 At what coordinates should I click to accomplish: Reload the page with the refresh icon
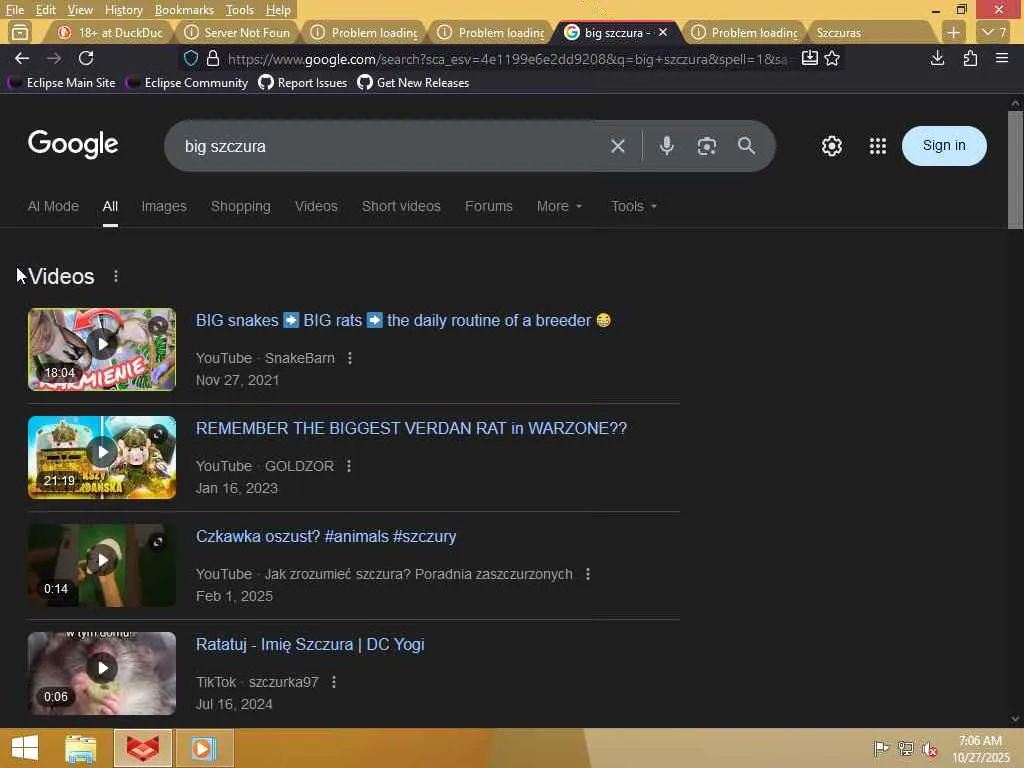tap(86, 58)
